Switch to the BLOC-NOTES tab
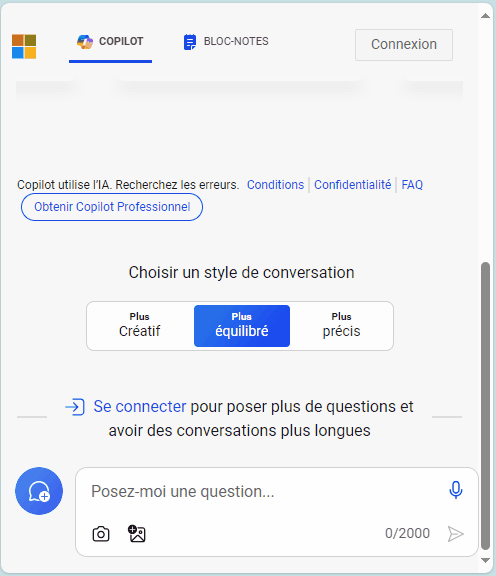The height and width of the screenshot is (576, 496). point(226,42)
